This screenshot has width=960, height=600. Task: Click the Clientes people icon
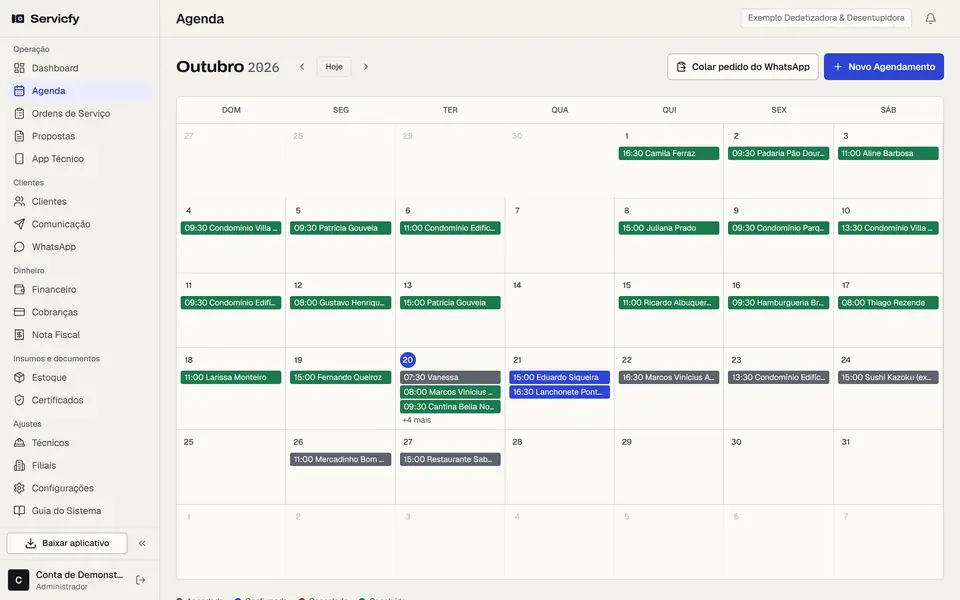coord(20,201)
